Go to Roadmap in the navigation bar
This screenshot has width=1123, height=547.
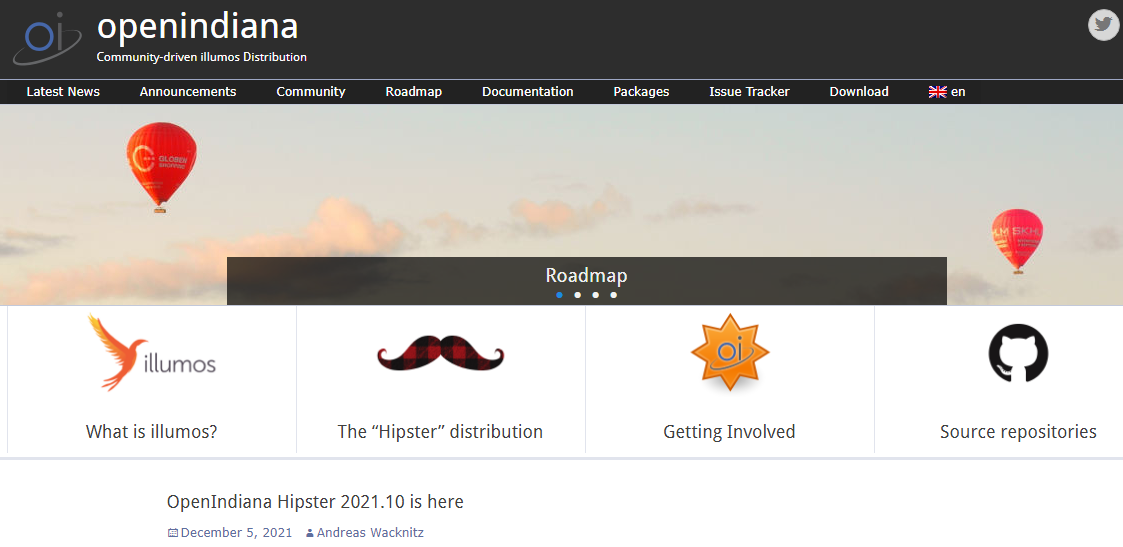[413, 92]
